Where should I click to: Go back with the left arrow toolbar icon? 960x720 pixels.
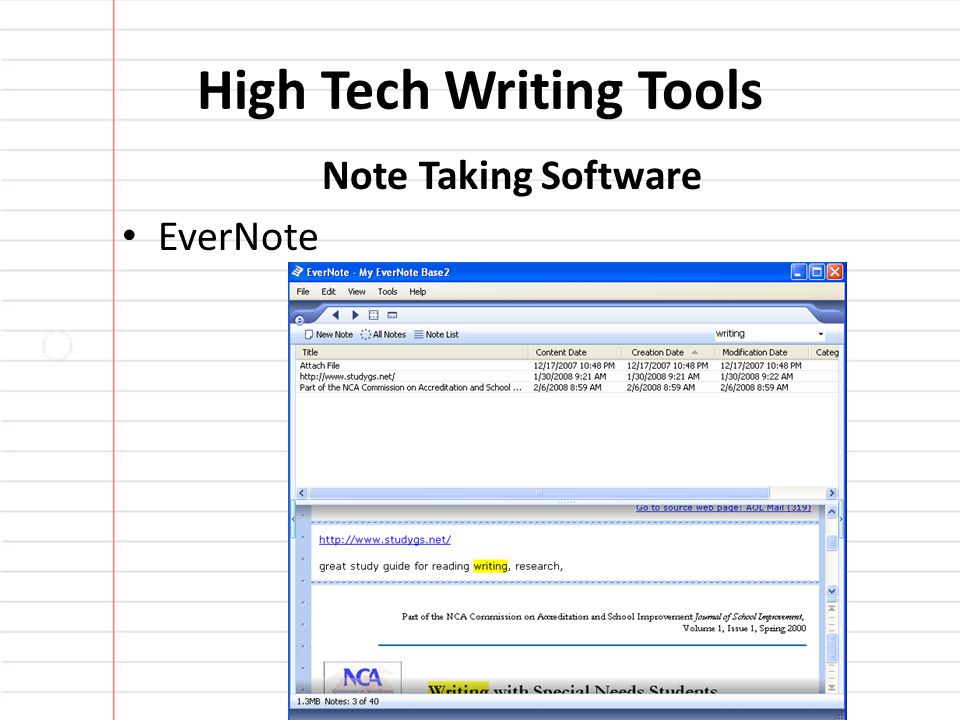(x=336, y=315)
